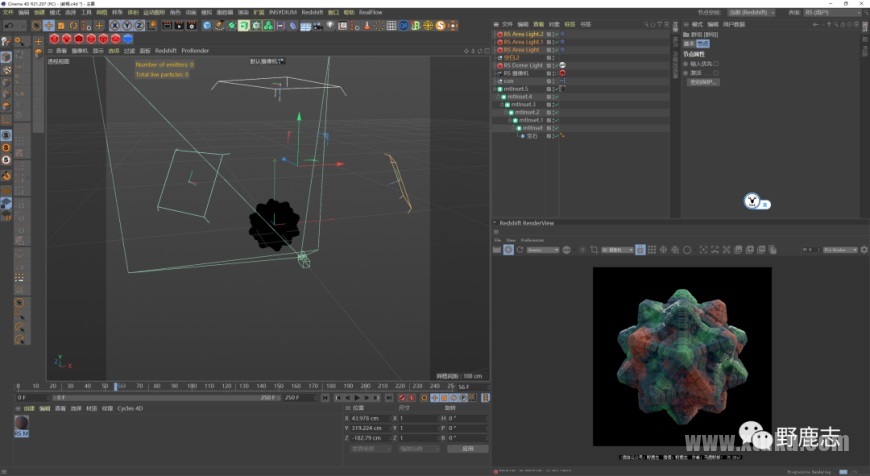Click the mtInset.5 material tag
Screen dimensions: 870x476
click(x=563, y=89)
